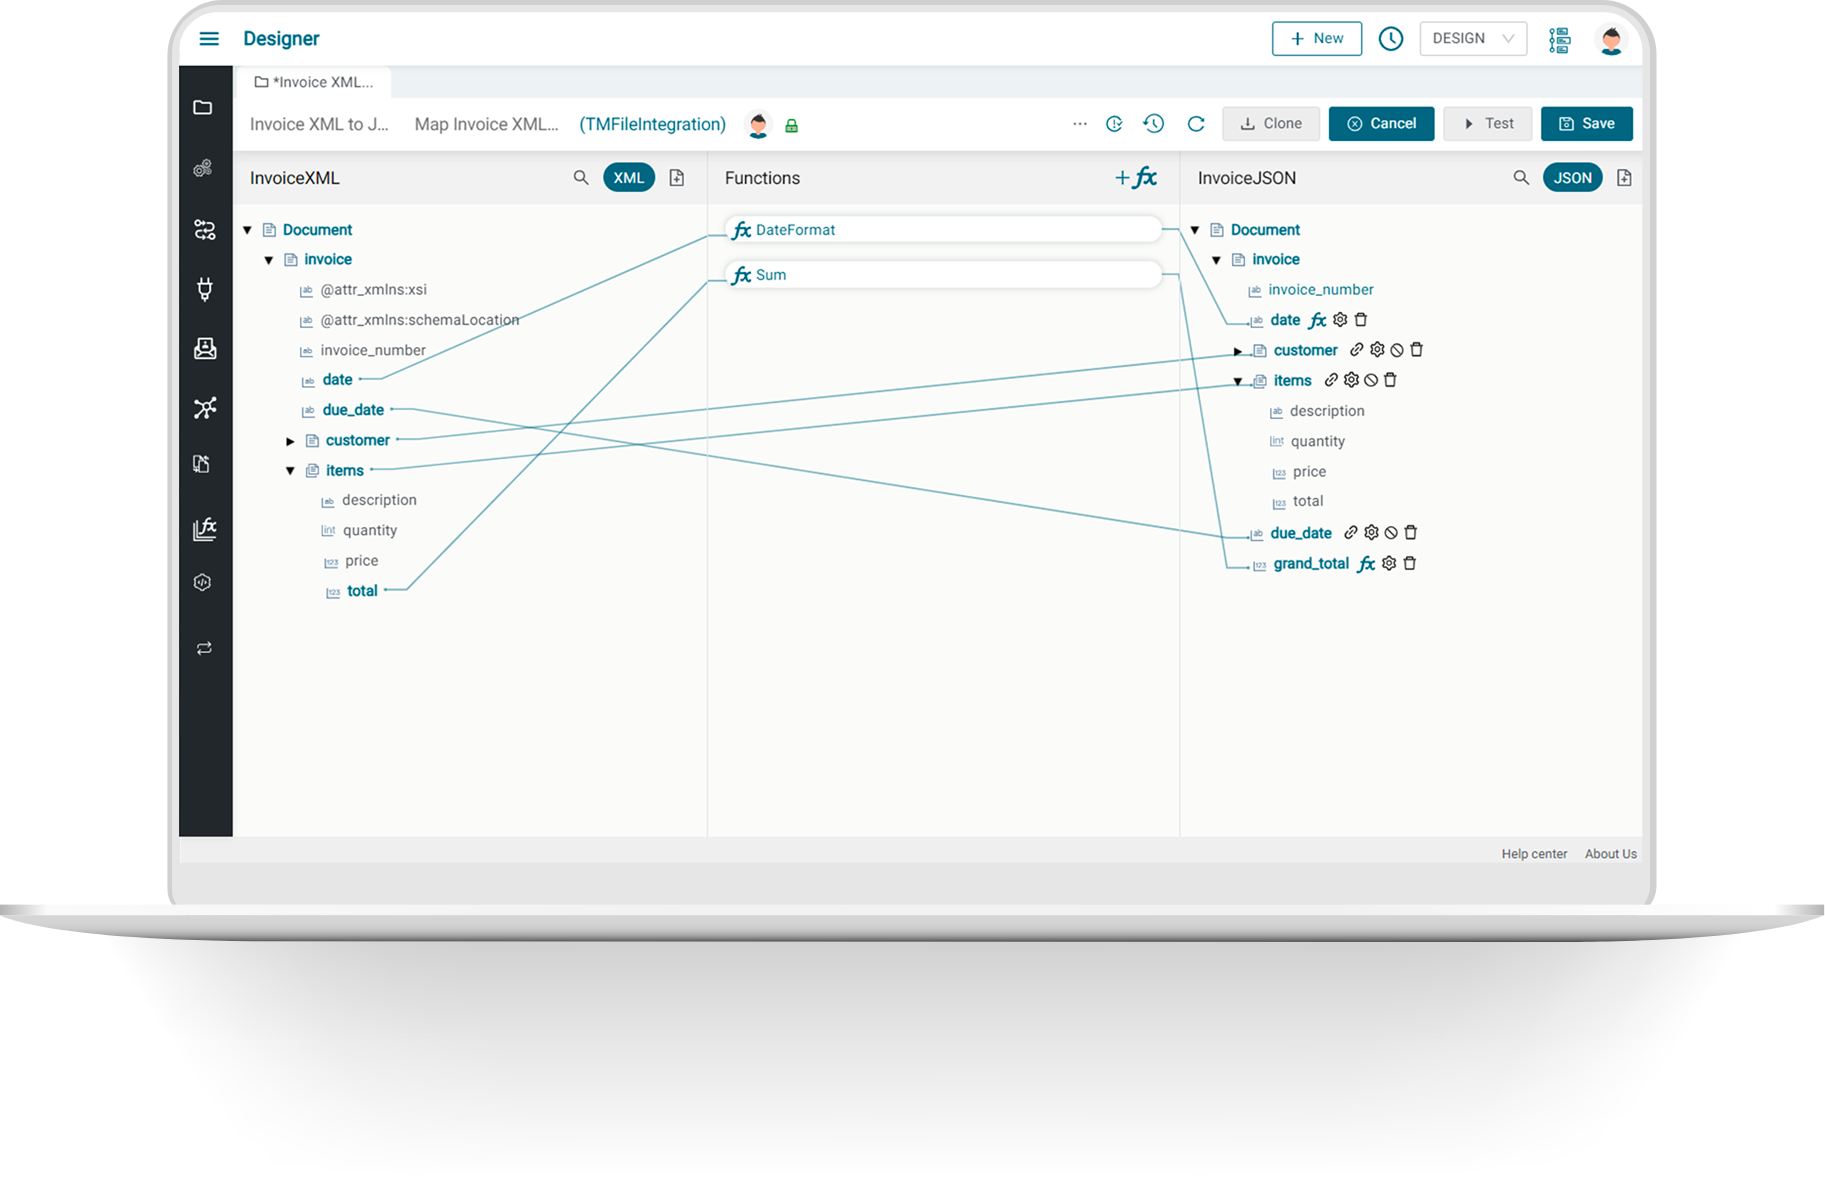Search the InvoiceXML source schema

click(581, 178)
